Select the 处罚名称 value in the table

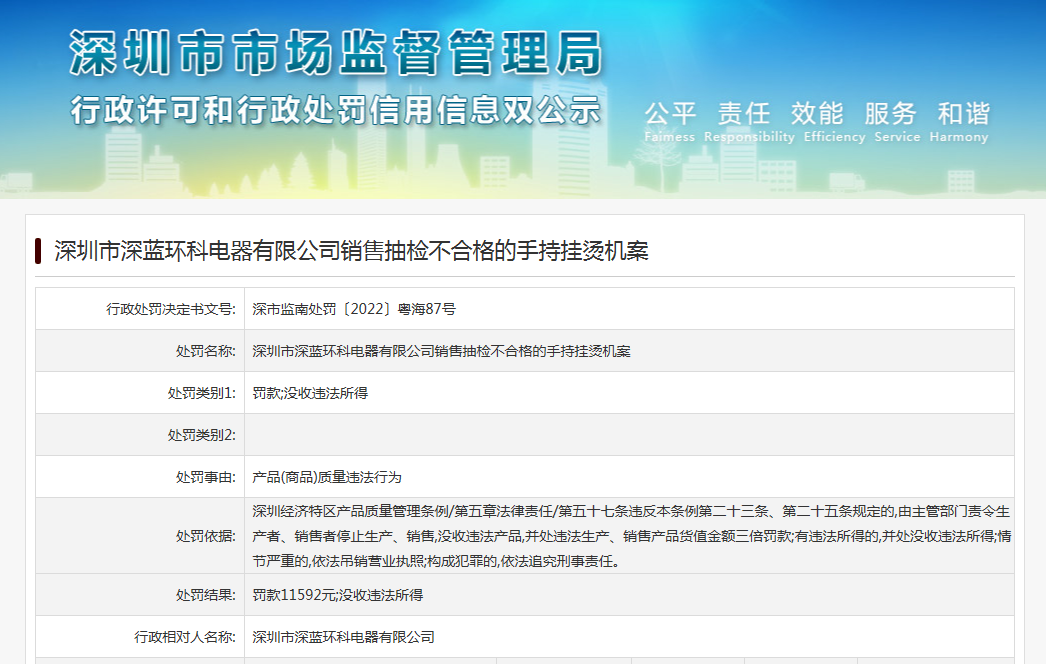(441, 351)
